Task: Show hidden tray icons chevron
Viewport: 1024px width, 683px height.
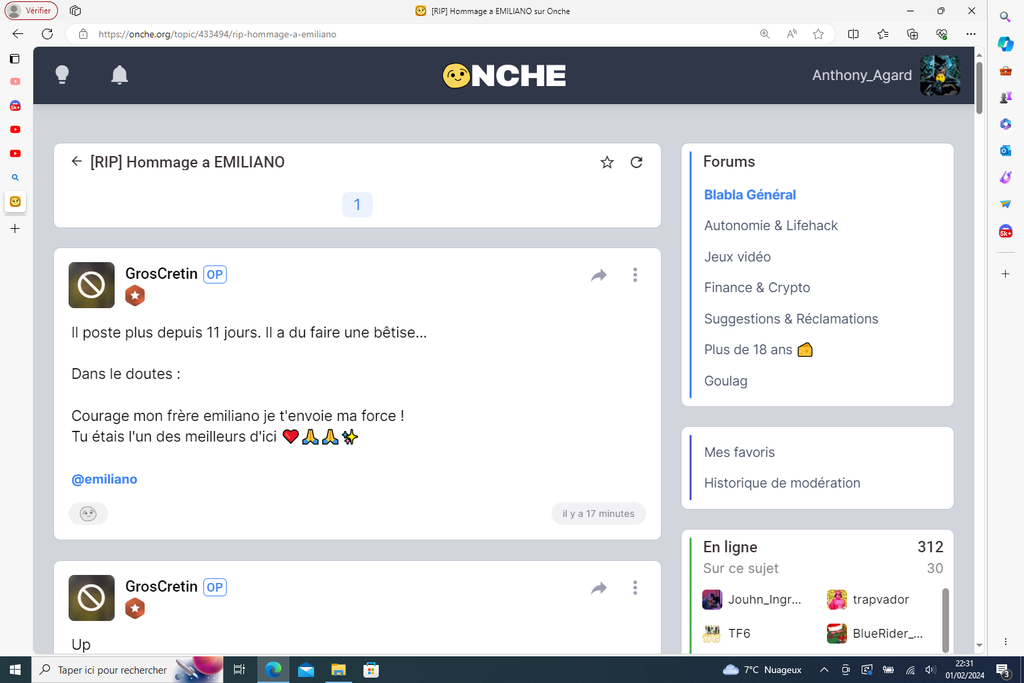Action: (x=824, y=670)
